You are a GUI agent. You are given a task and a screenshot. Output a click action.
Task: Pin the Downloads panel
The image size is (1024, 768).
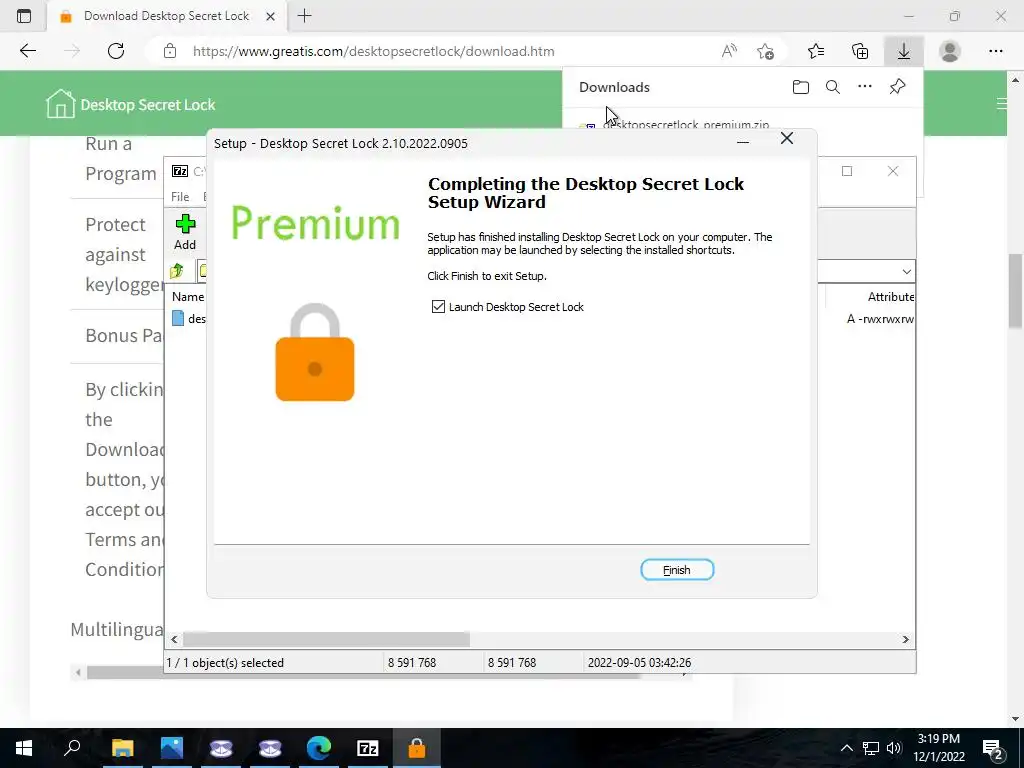pos(897,87)
